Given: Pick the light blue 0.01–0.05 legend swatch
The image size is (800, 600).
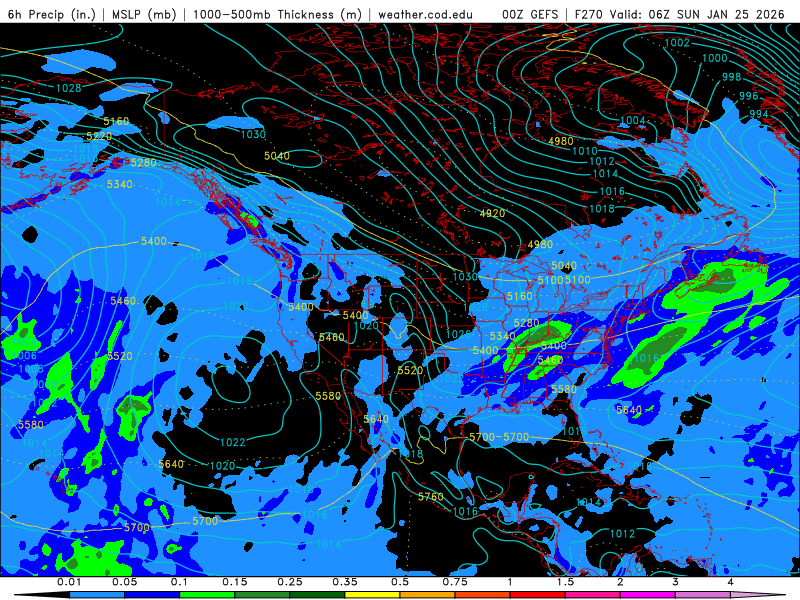Looking at the screenshot, I should click(96, 595).
